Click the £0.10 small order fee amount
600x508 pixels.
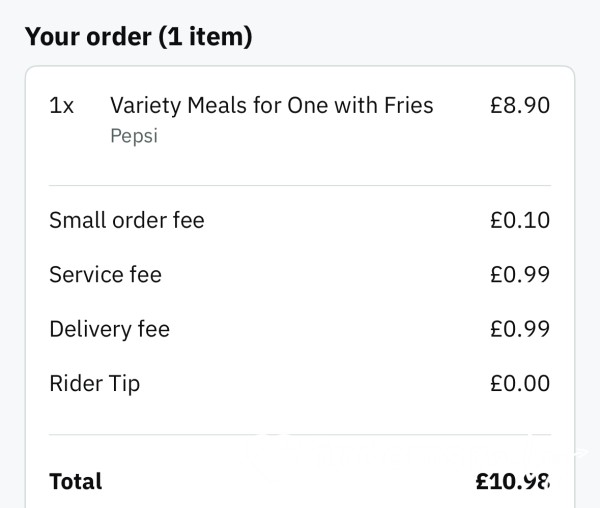pyautogui.click(x=520, y=220)
